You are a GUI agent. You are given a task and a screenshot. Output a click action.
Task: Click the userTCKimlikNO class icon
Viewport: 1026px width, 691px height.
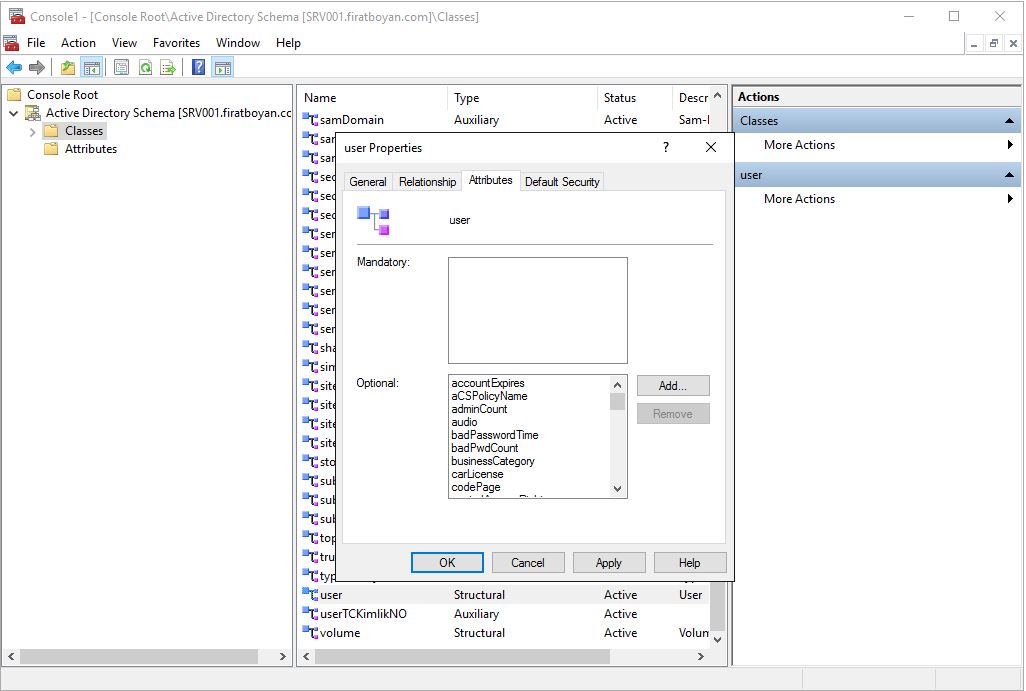tap(310, 613)
